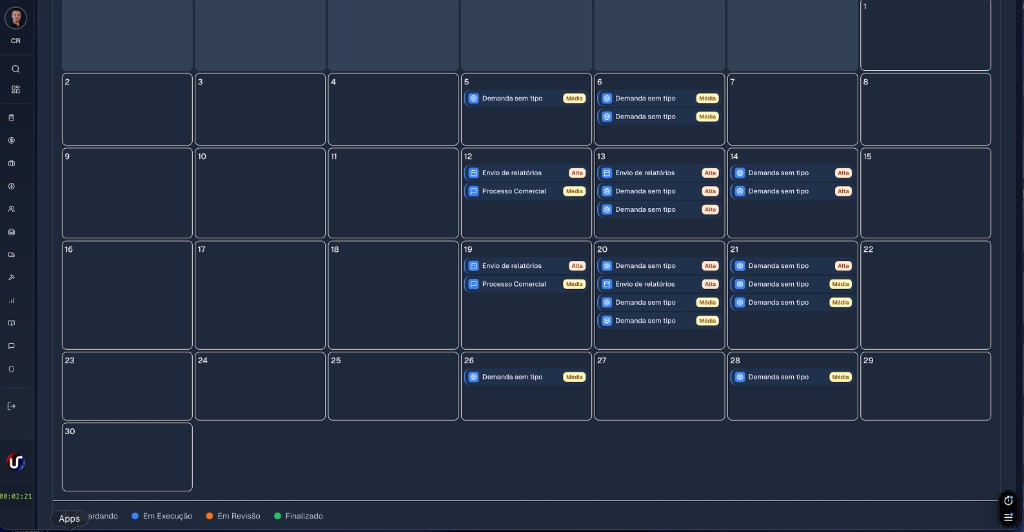Open Demanda sem tipo task on day 5
Screen dimensions: 1024x532
[x=526, y=99]
